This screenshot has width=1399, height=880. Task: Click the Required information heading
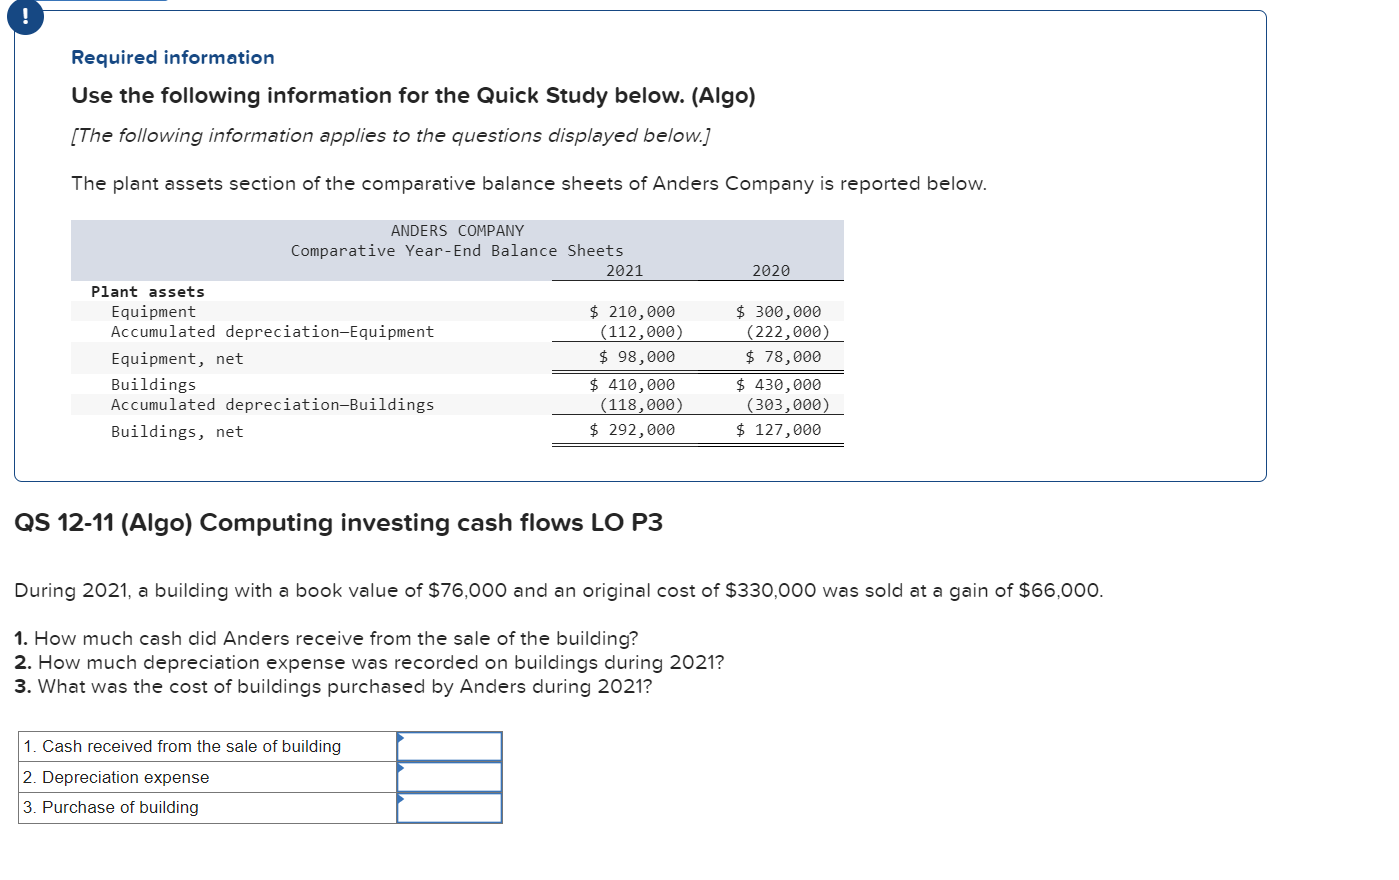[172, 57]
